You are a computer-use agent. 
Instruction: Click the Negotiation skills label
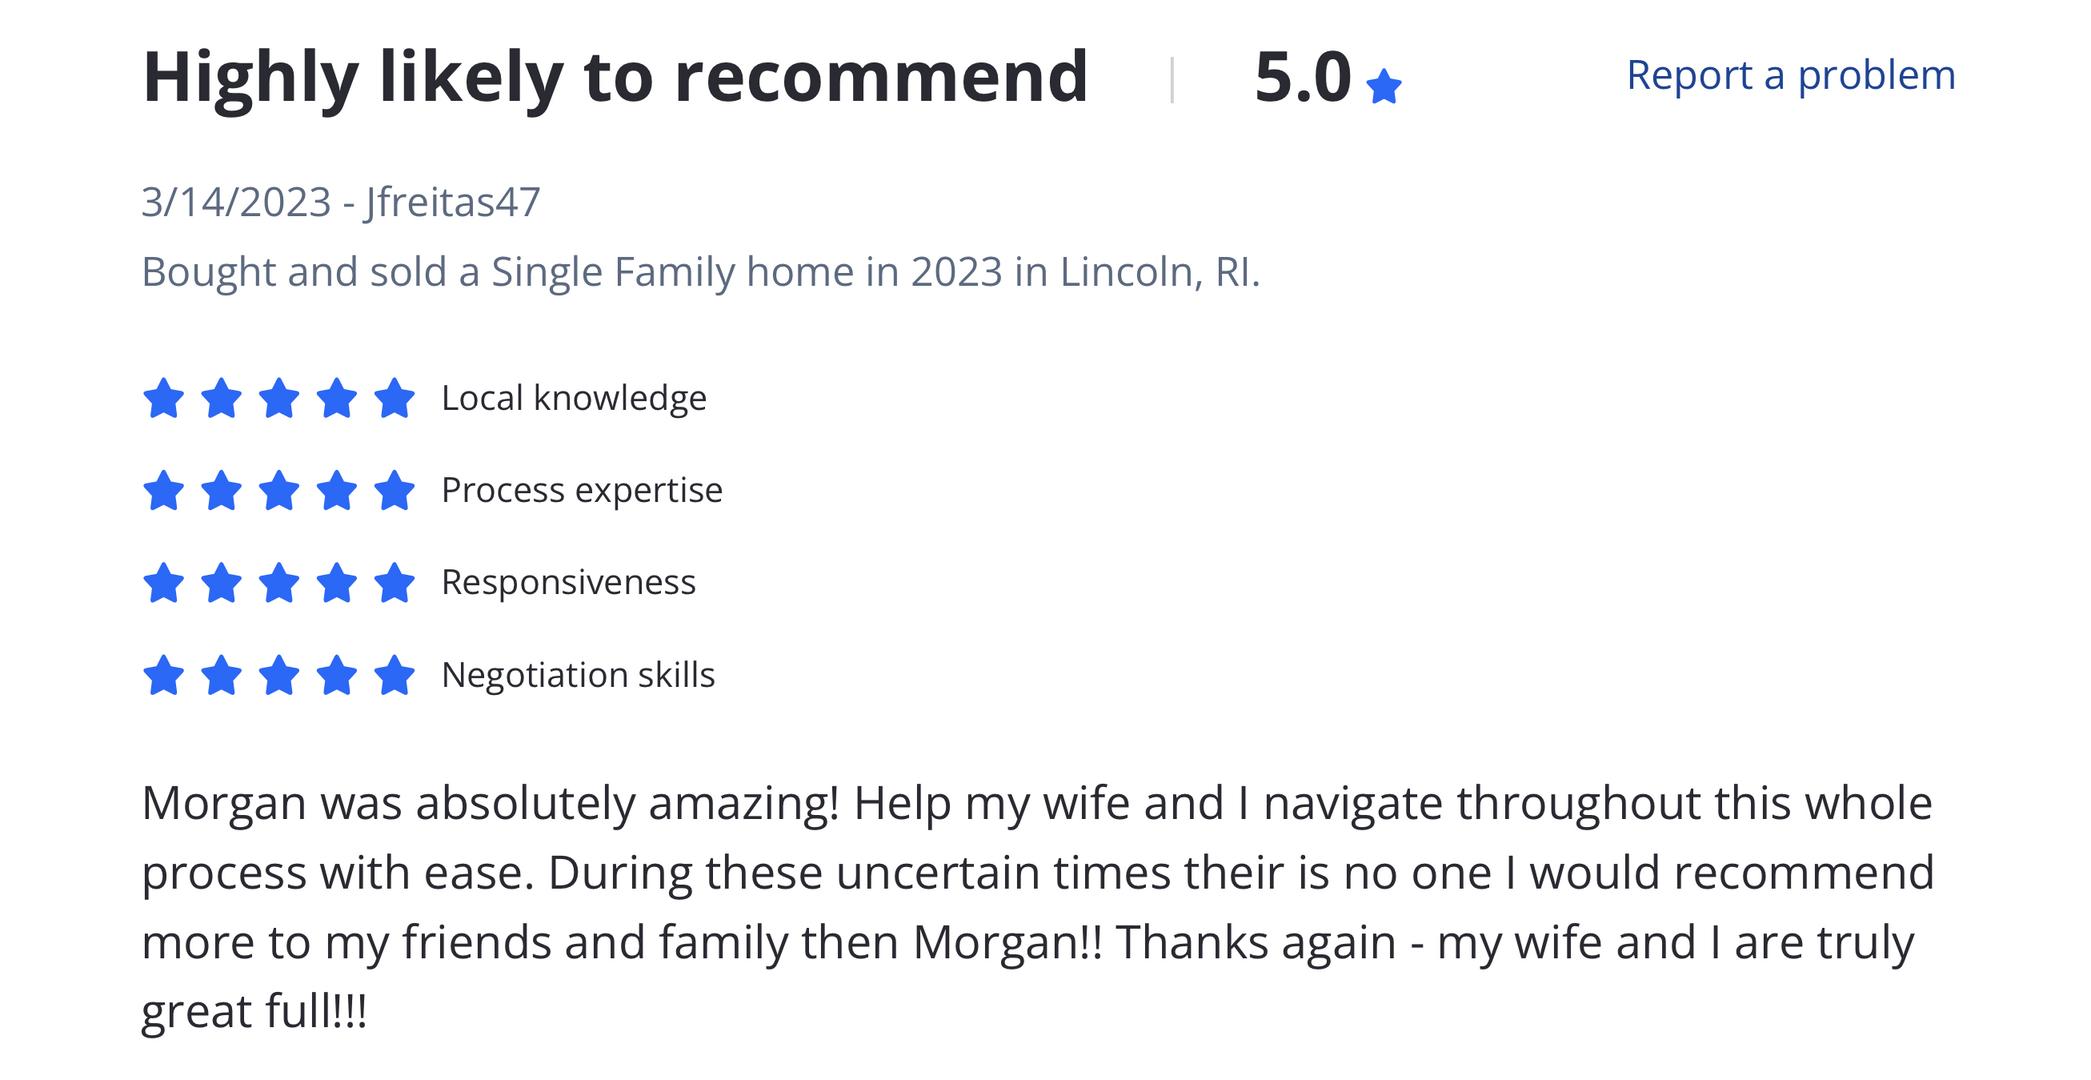578,675
